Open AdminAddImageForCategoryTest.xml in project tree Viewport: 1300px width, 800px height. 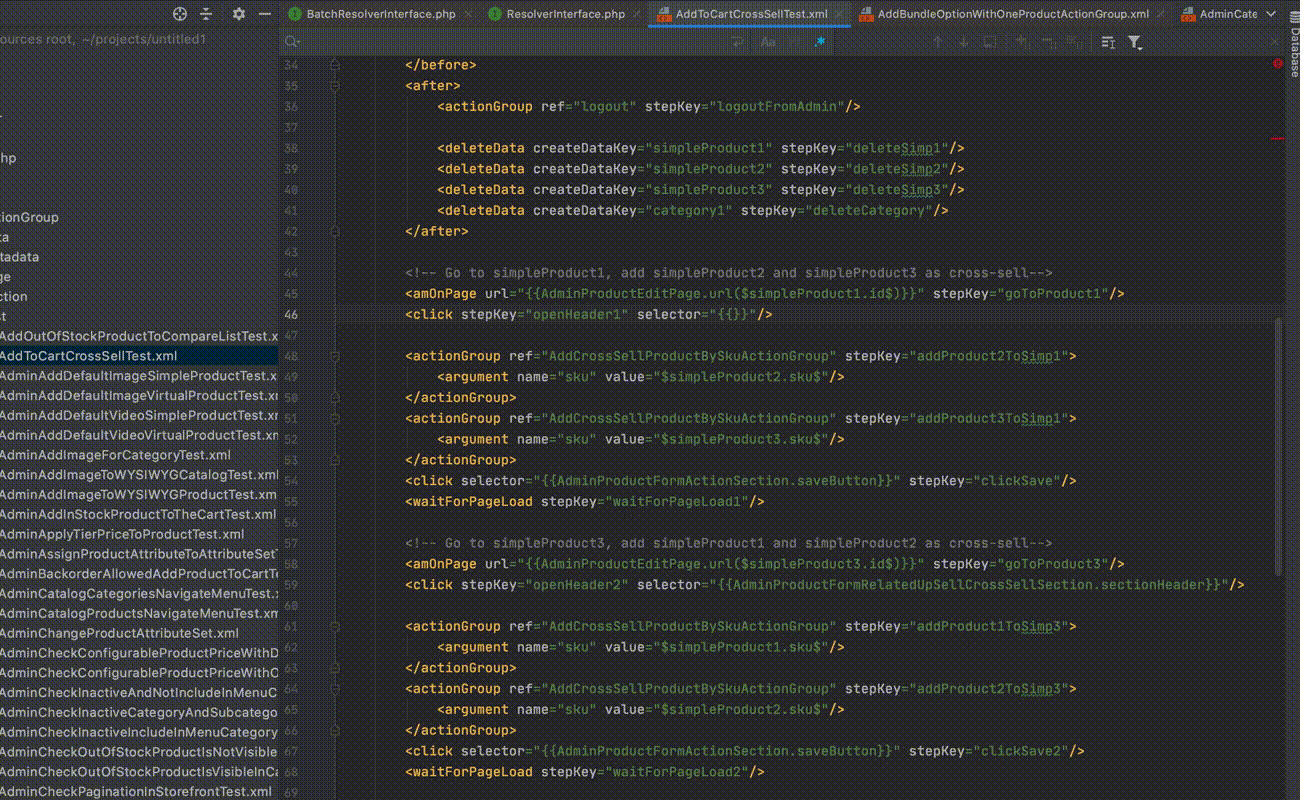(114, 455)
